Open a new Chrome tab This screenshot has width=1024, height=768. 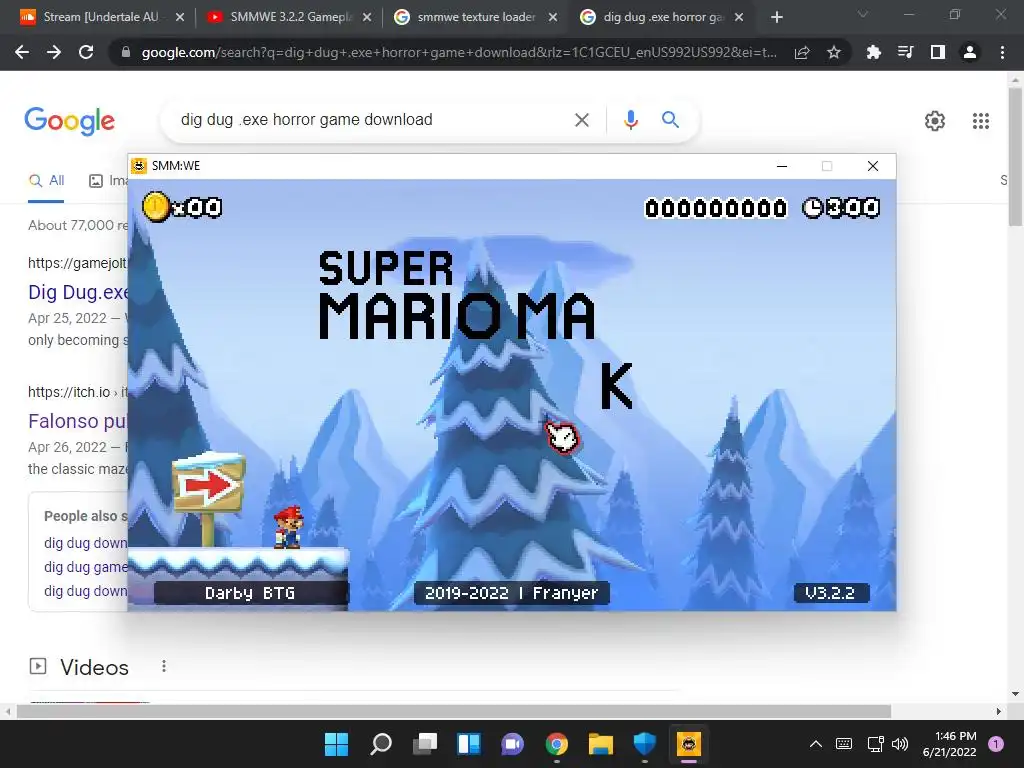pyautogui.click(x=776, y=18)
